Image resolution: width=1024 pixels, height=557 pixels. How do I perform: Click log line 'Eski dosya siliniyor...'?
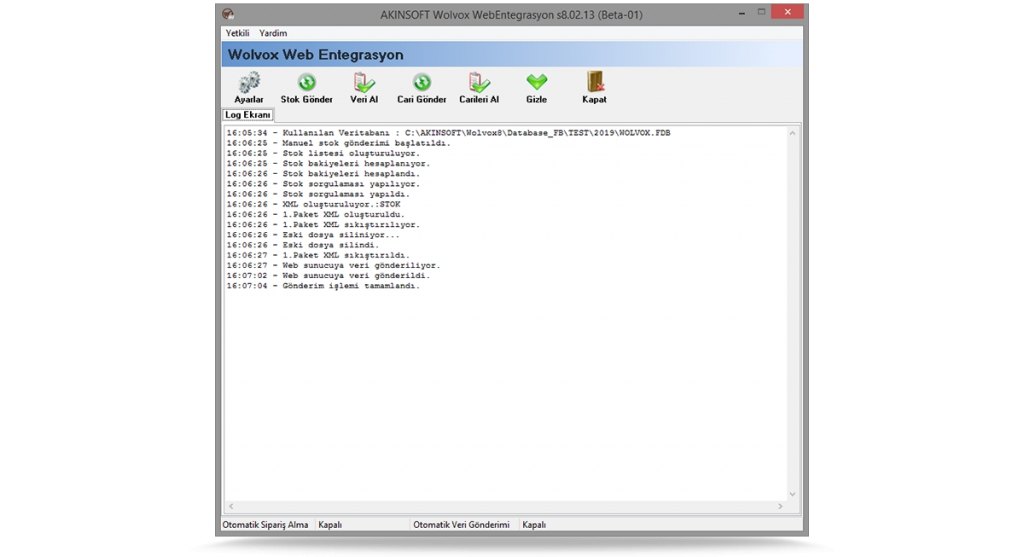pyautogui.click(x=313, y=235)
